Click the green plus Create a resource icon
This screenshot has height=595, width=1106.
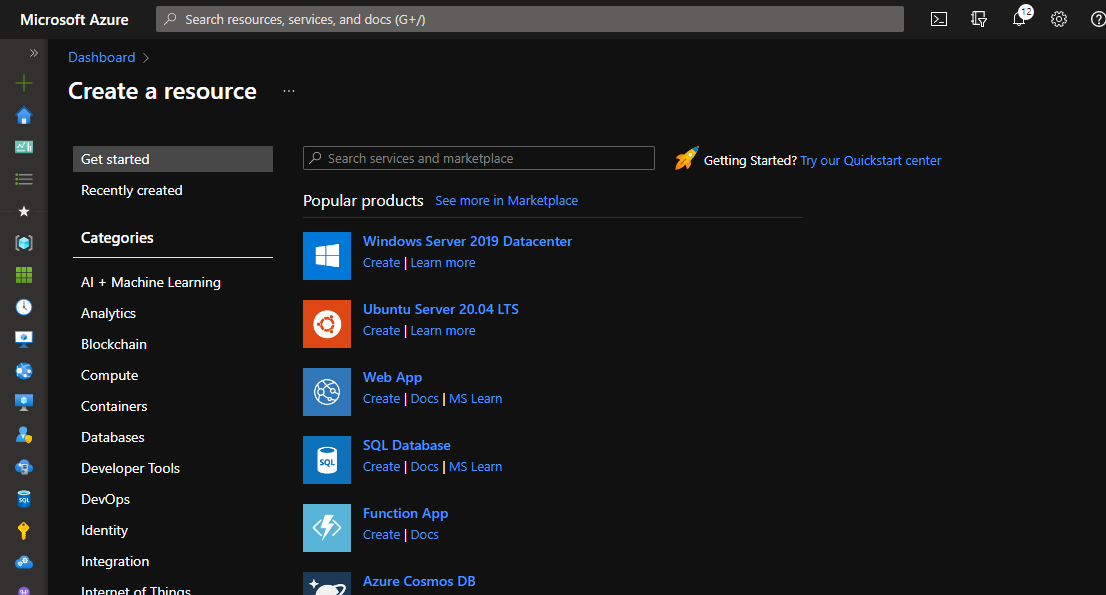click(24, 84)
